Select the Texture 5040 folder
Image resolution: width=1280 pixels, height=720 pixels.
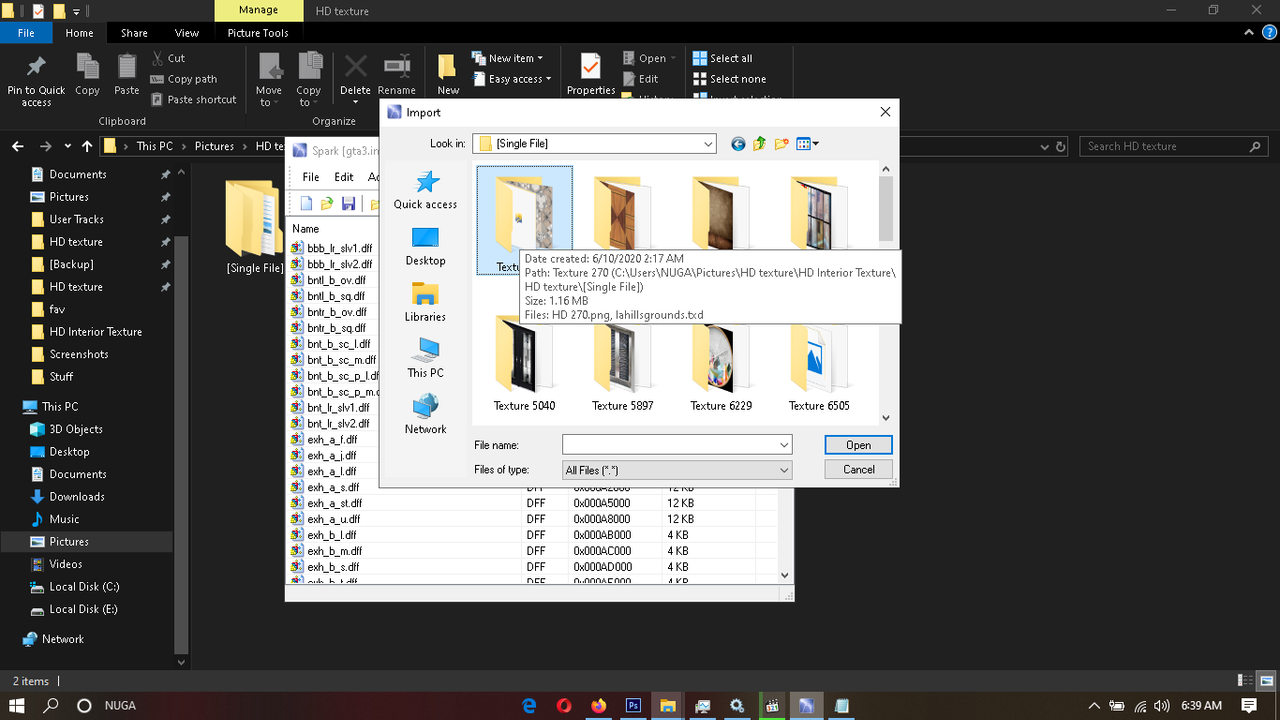click(524, 363)
